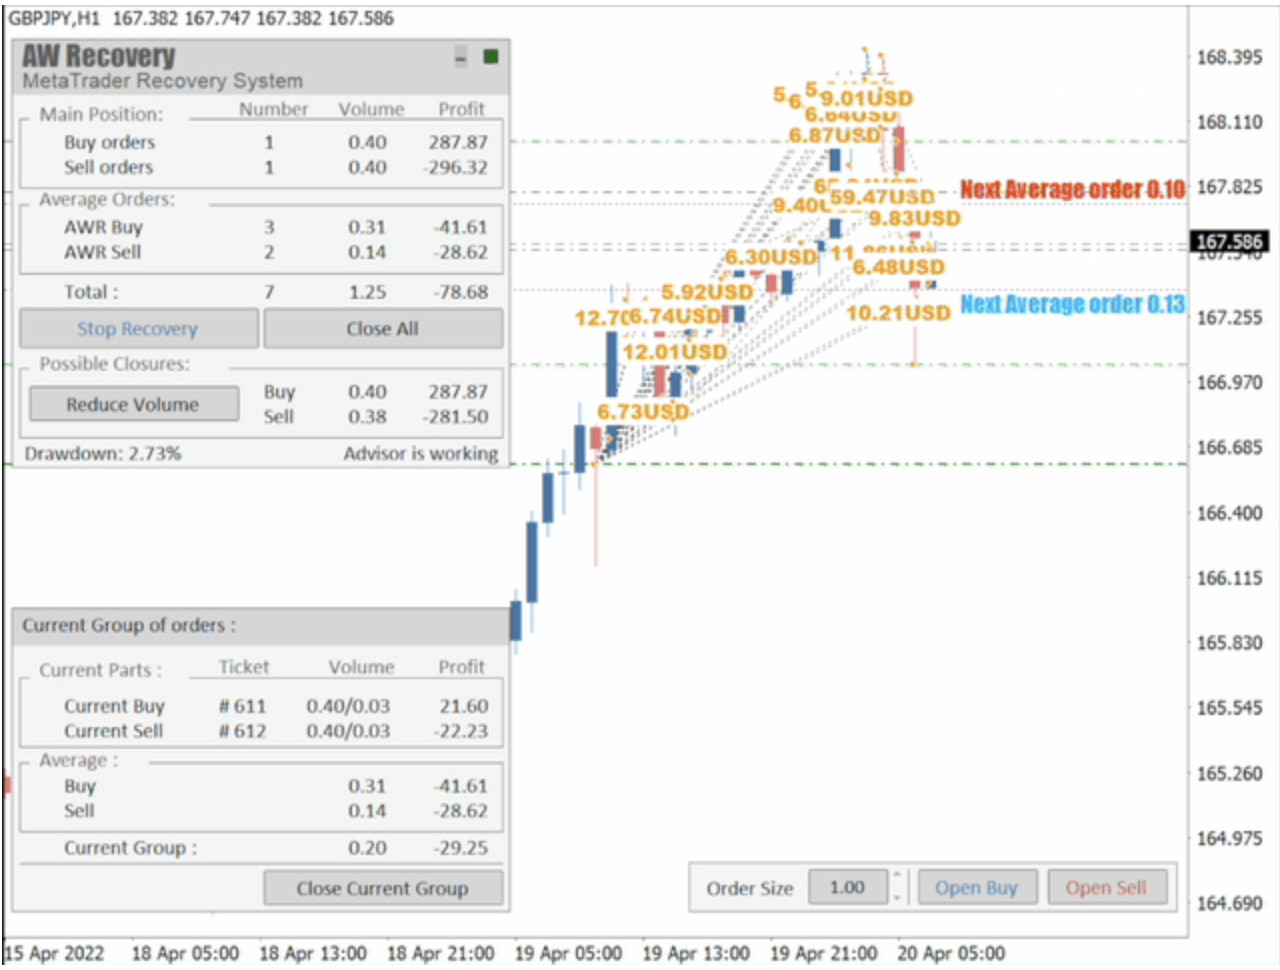The width and height of the screenshot is (1280, 970).
Task: Click ticket #611 in Current Buy row
Action: coord(243,706)
